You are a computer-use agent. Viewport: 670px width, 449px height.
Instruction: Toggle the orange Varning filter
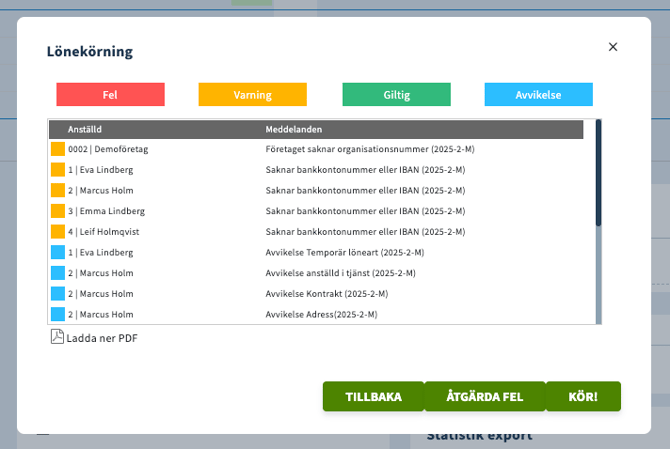pyautogui.click(x=253, y=94)
